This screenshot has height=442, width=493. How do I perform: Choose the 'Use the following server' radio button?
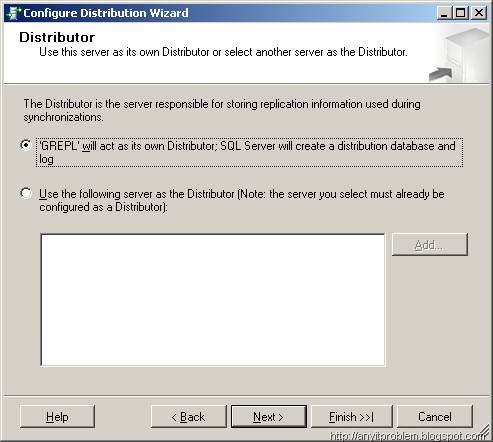pos(26,193)
